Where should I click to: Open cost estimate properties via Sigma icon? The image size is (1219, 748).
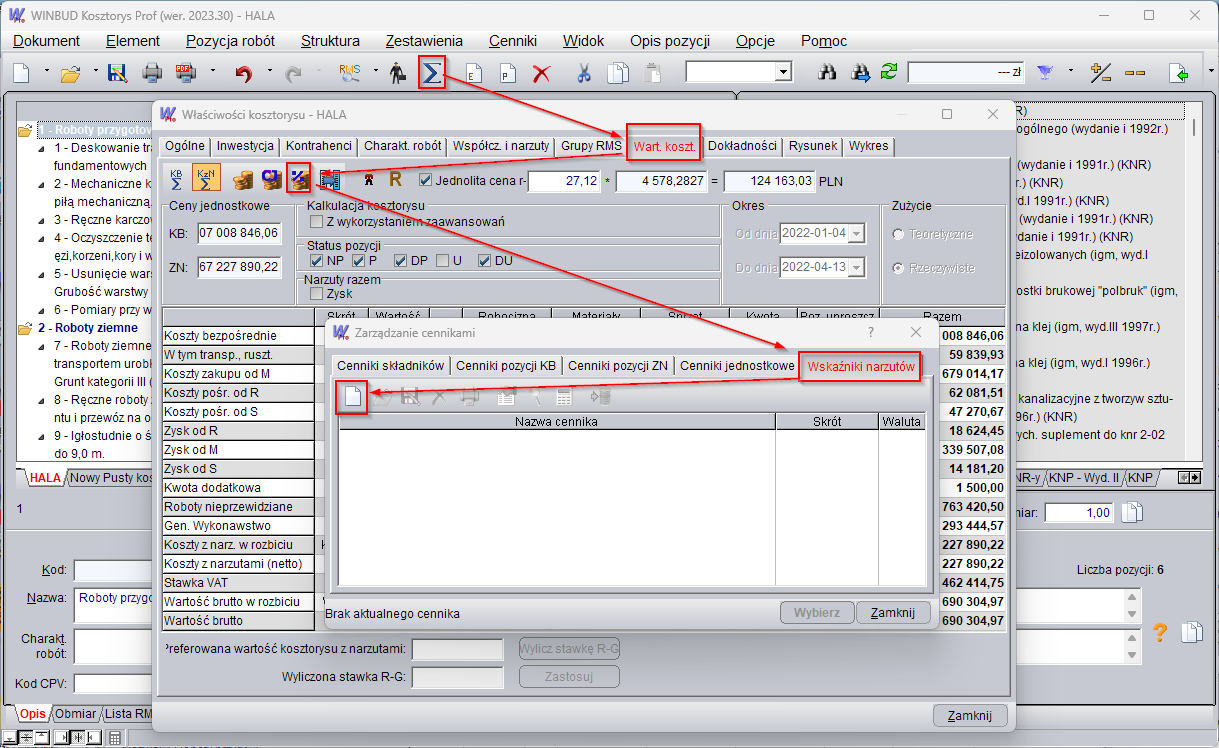point(431,72)
